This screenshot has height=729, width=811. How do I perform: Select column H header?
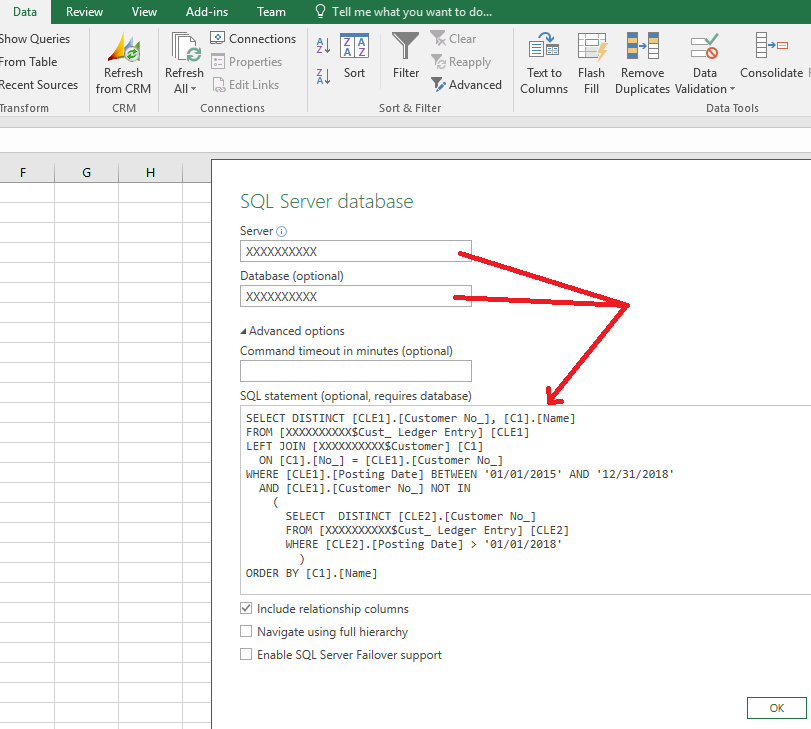[151, 173]
